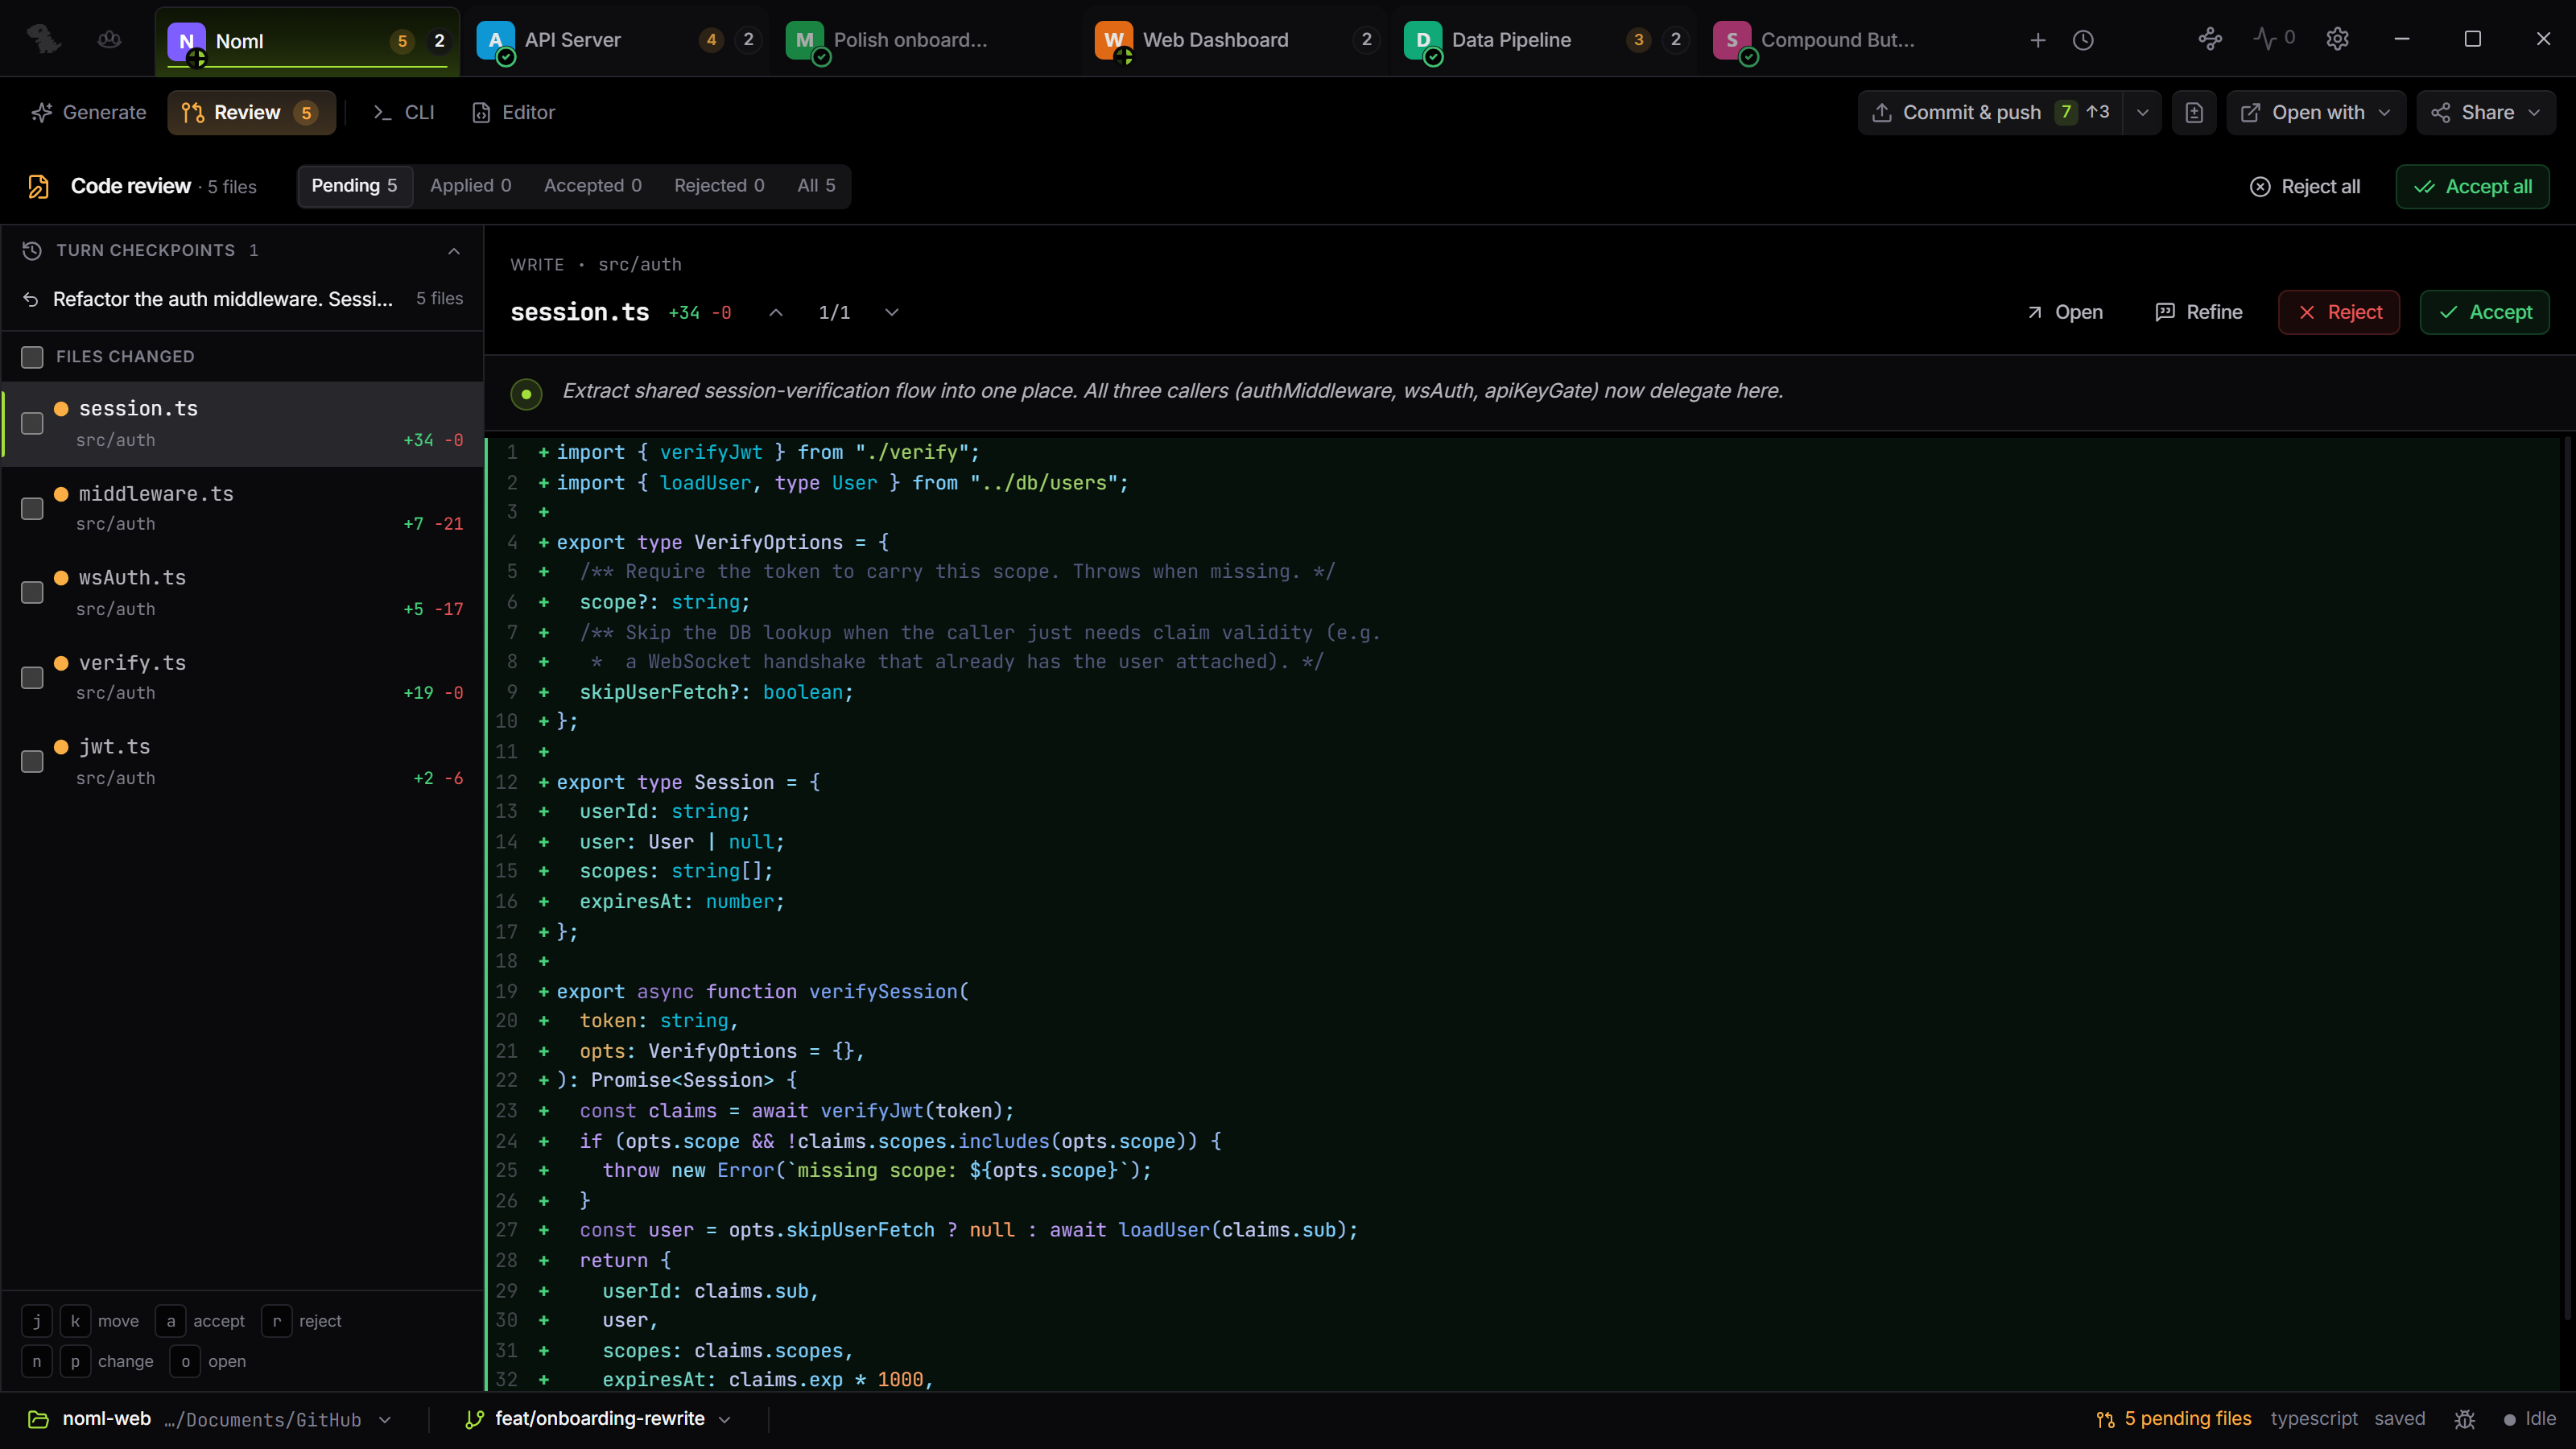Show the Applied 0 filter
This screenshot has height=1449, width=2576.
coord(471,186)
